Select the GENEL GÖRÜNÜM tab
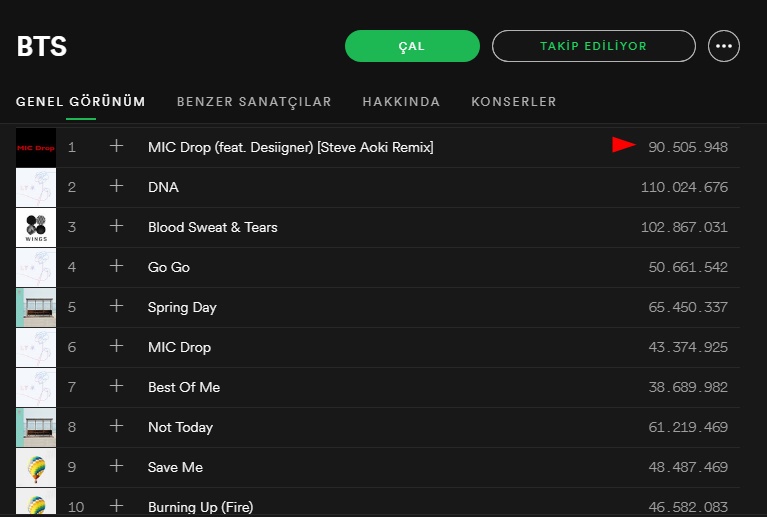Viewport: 767px width, 517px height. pyautogui.click(x=81, y=102)
